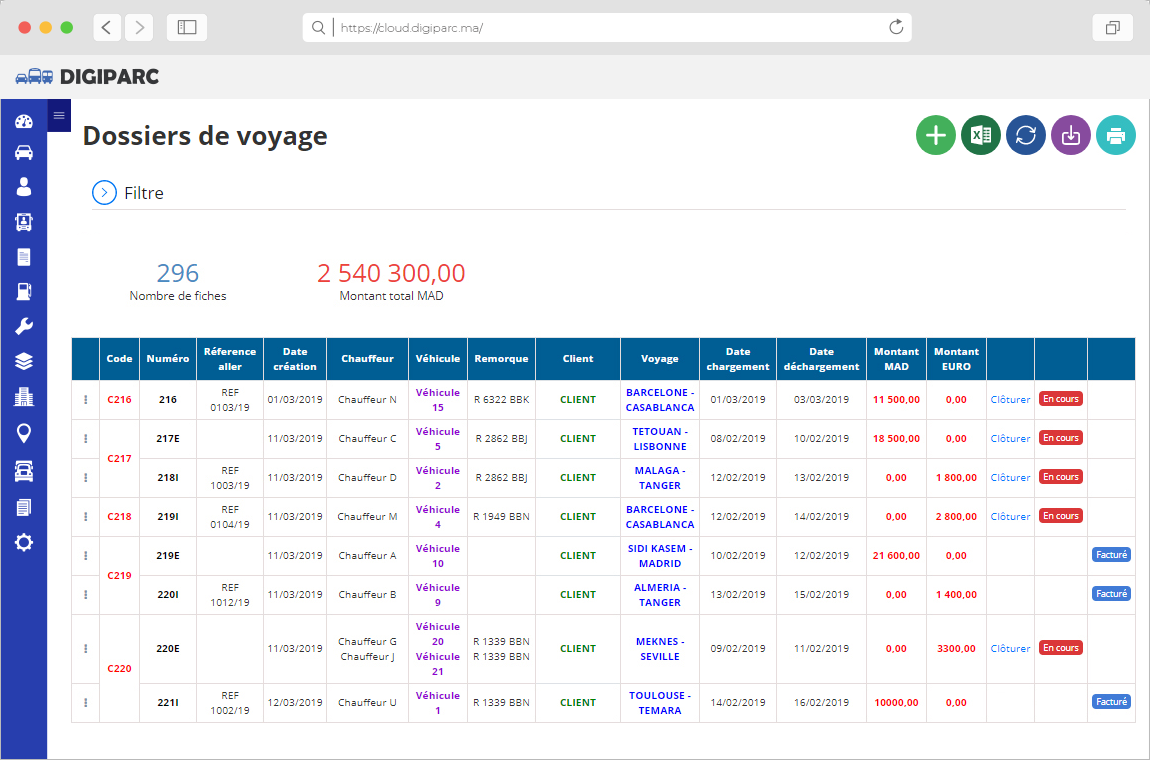Open maintenance using the wrench icon

pyautogui.click(x=24, y=326)
